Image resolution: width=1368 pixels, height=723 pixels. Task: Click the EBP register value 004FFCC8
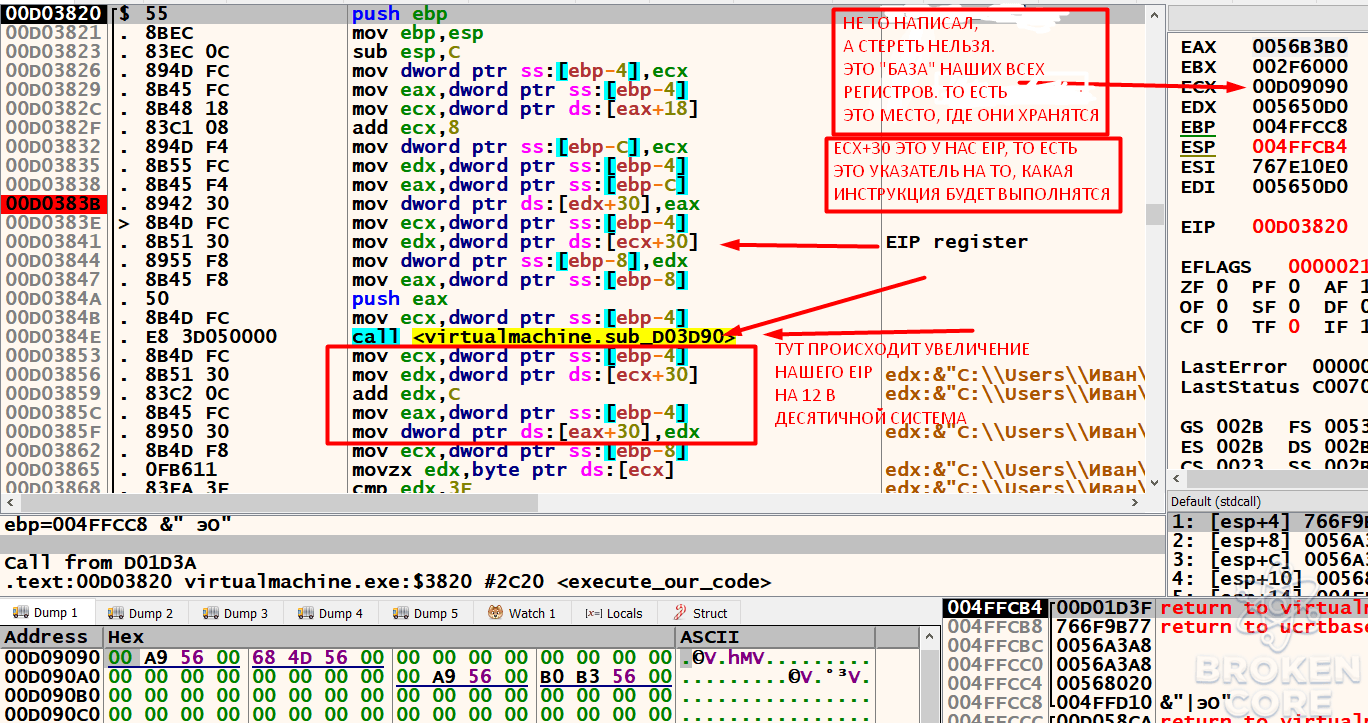pyautogui.click(x=1300, y=127)
